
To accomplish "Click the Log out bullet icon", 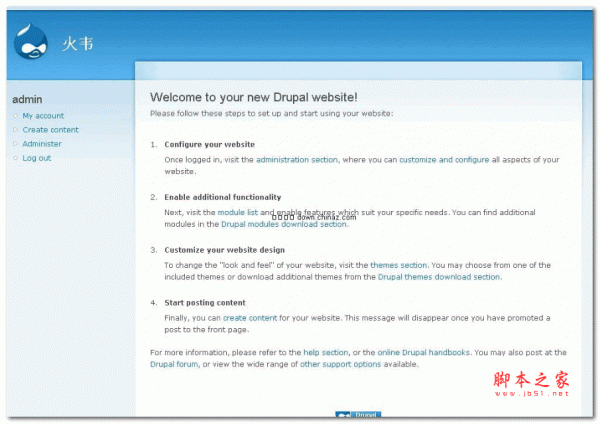I will point(15,158).
